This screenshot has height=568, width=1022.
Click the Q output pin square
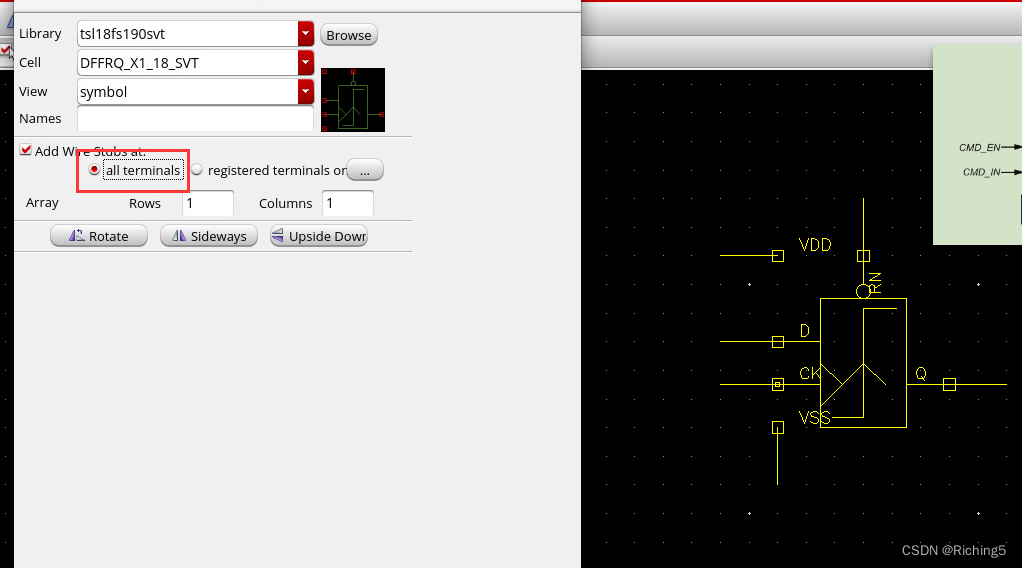click(950, 385)
